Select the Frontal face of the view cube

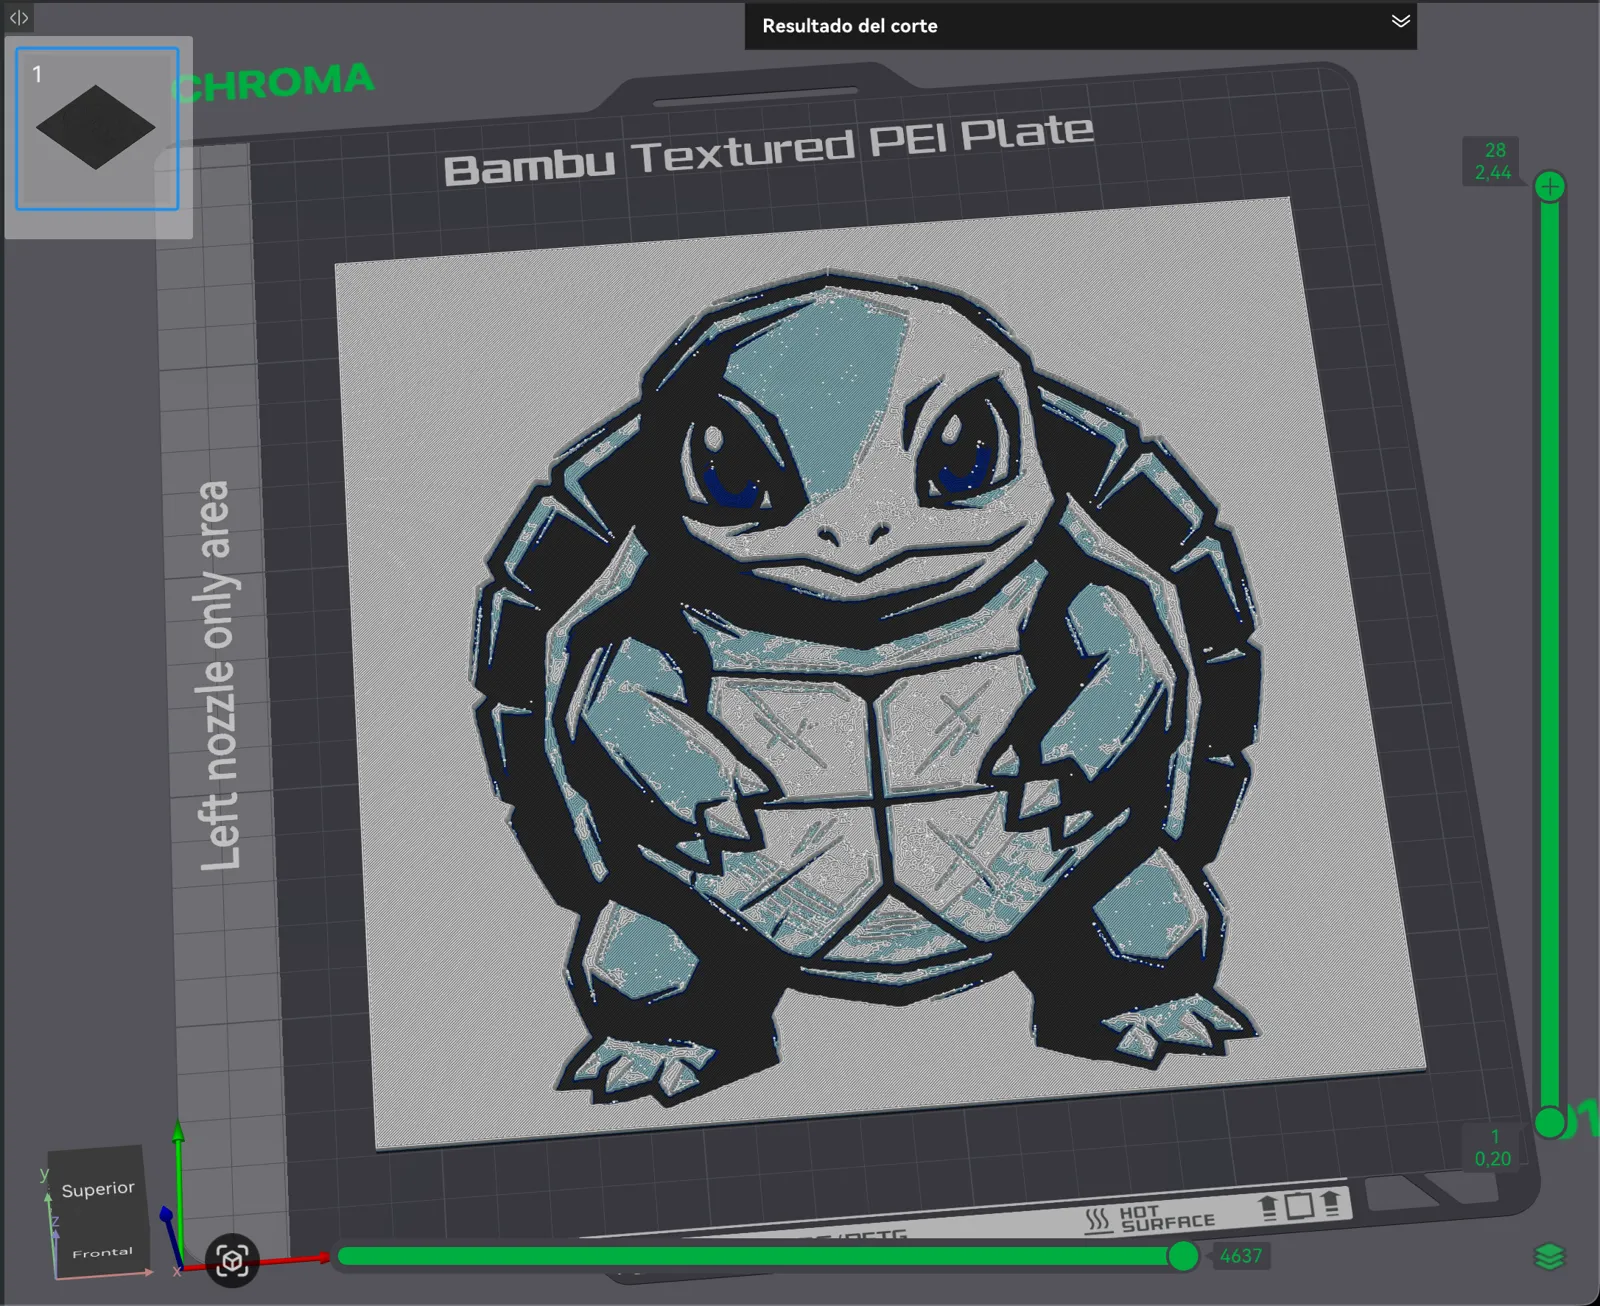[102, 1253]
